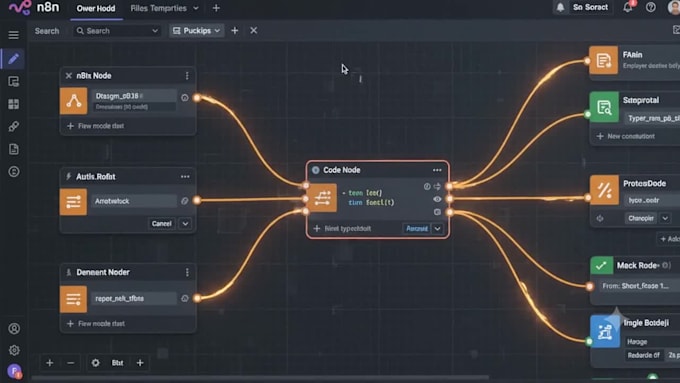Add next type in Code Node
Viewport: 680px width, 383px height.
(342, 229)
